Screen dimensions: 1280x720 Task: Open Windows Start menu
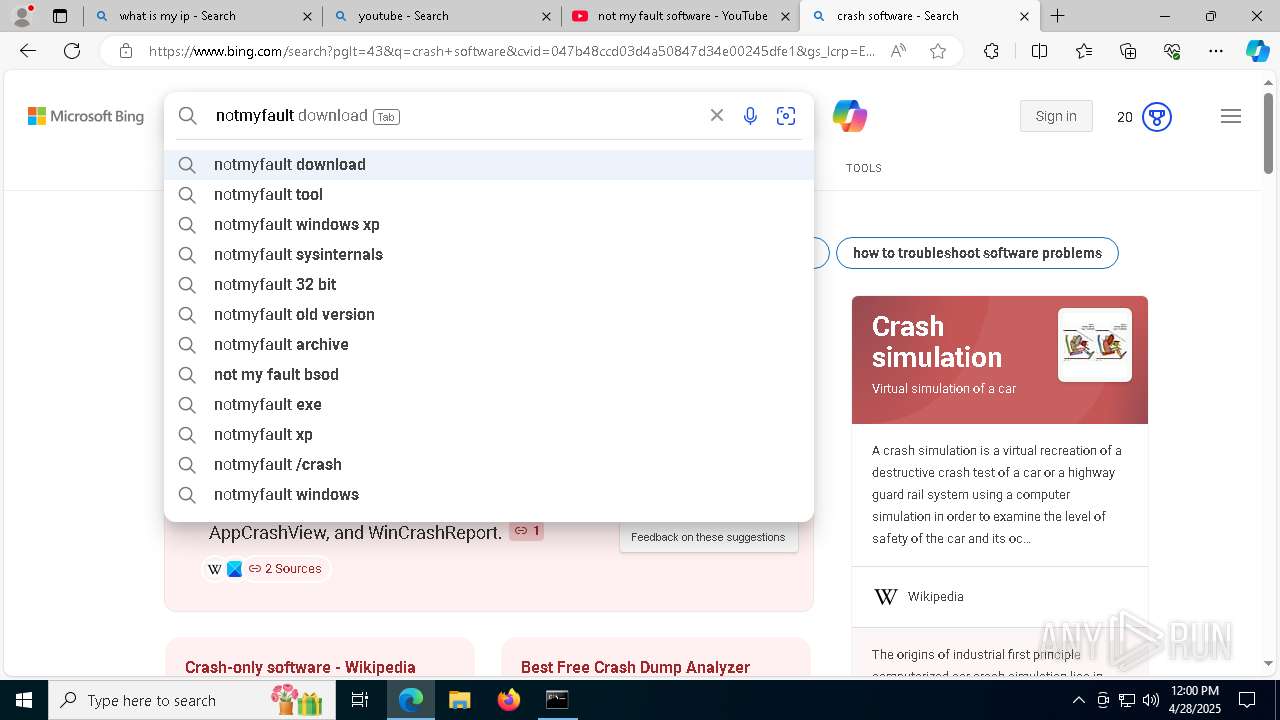pyautogui.click(x=24, y=700)
